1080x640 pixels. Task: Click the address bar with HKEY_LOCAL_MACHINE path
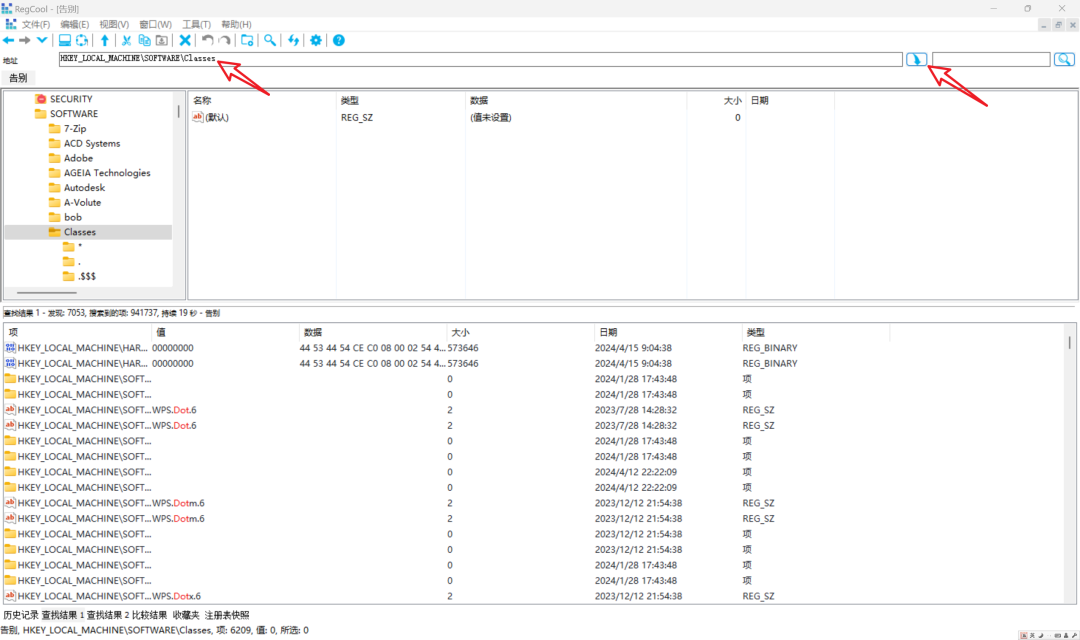tap(480, 59)
